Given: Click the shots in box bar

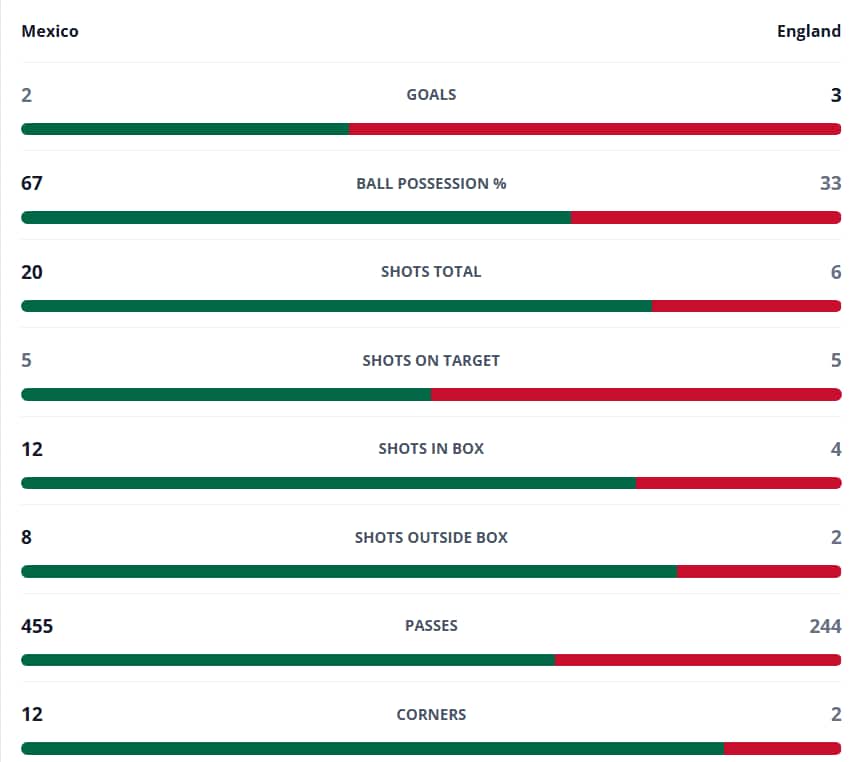Looking at the screenshot, I should [431, 483].
